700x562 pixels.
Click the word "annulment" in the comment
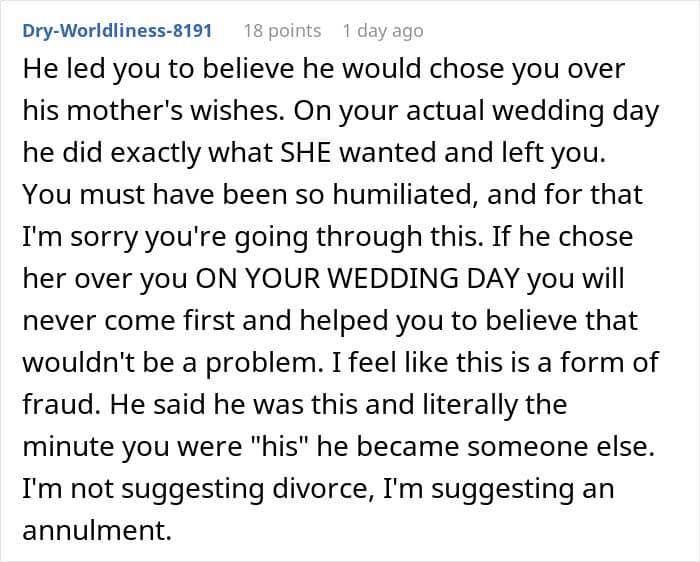coord(96,530)
